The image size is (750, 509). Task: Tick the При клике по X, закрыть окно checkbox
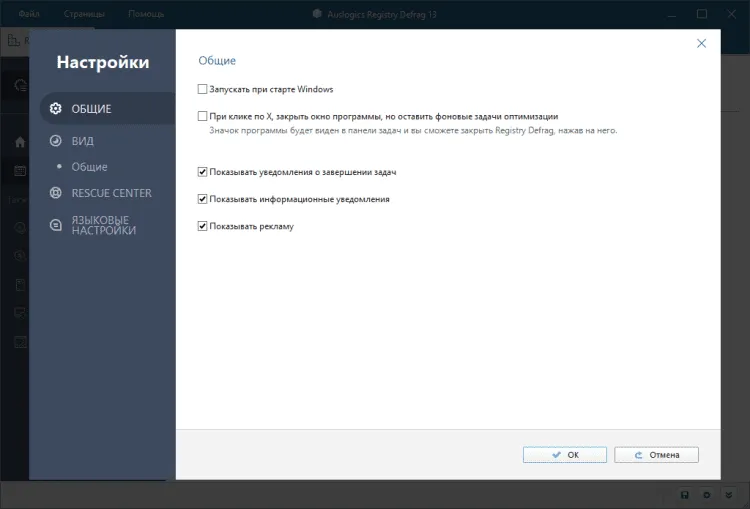point(202,116)
